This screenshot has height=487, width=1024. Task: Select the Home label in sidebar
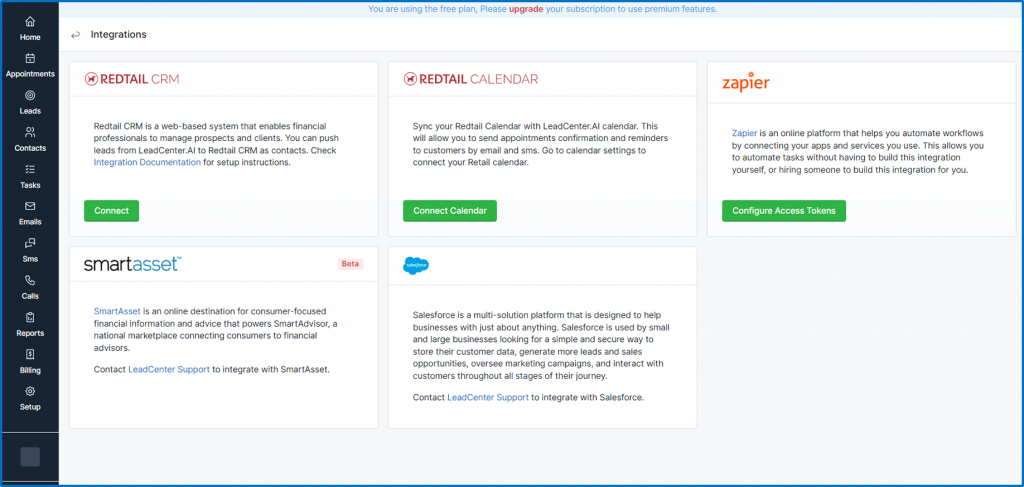30,37
